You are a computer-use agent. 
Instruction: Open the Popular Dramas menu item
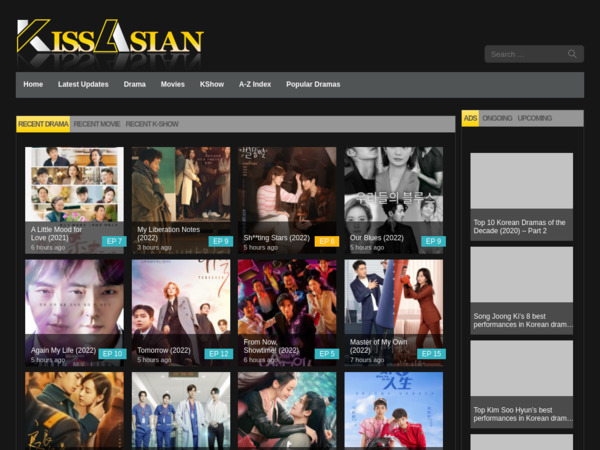pos(313,84)
